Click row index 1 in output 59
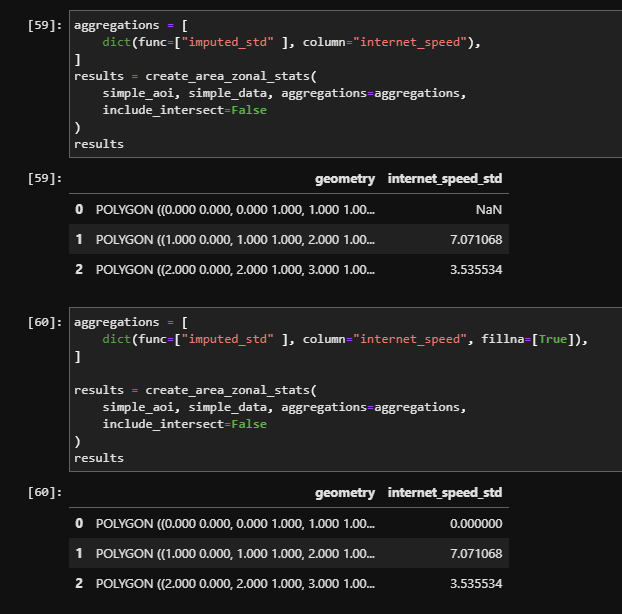The image size is (622, 614). [x=79, y=240]
